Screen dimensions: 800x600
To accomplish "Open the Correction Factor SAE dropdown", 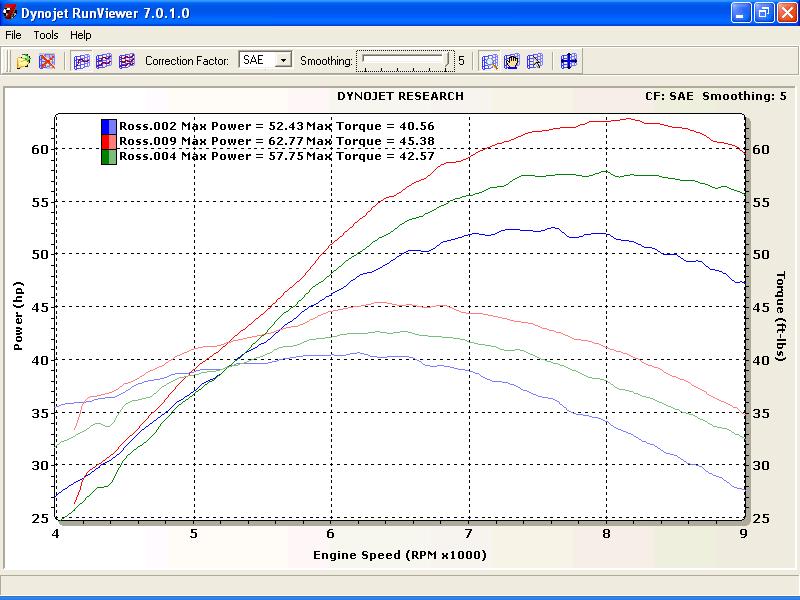I will [284, 60].
